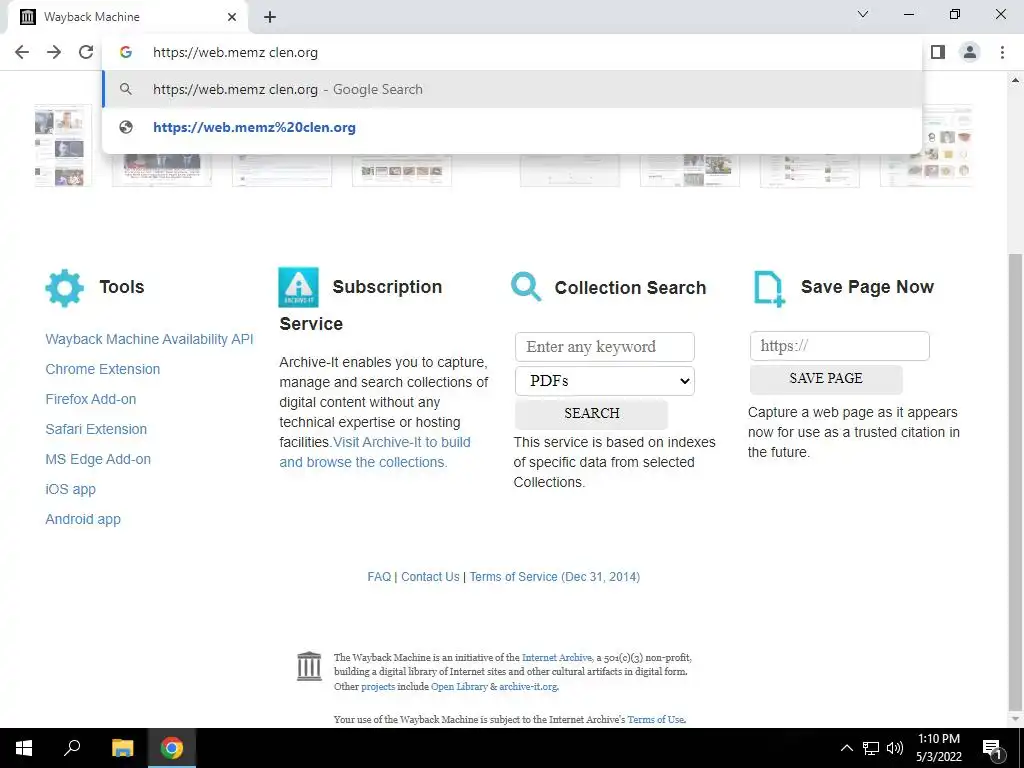
Task: Open the network status tray icon
Action: (871, 748)
